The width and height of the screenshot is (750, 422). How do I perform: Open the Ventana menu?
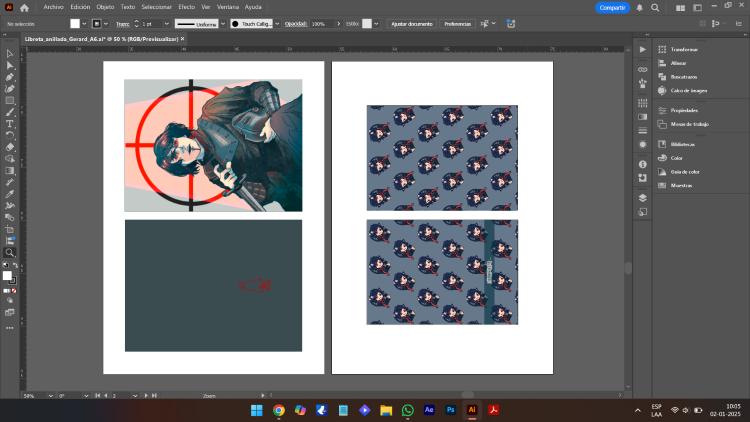[228, 7]
